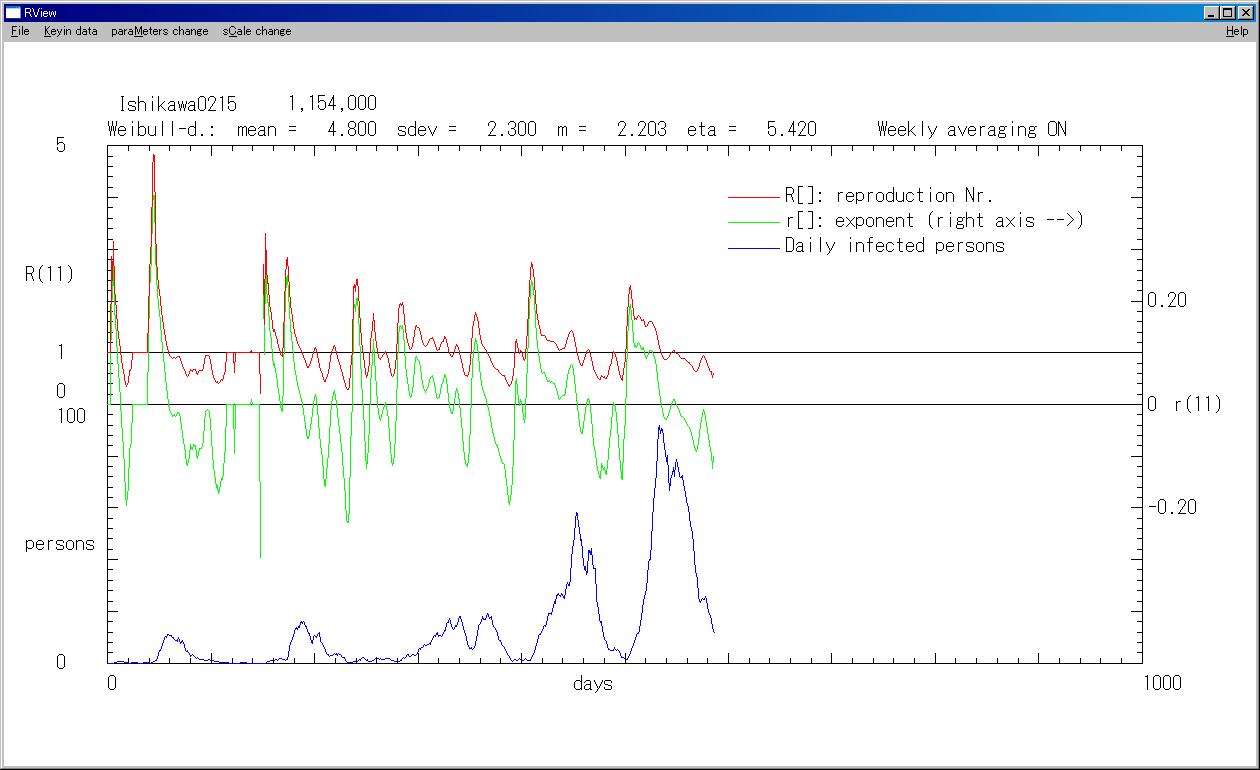Click the '5' top left axis label

(x=60, y=145)
